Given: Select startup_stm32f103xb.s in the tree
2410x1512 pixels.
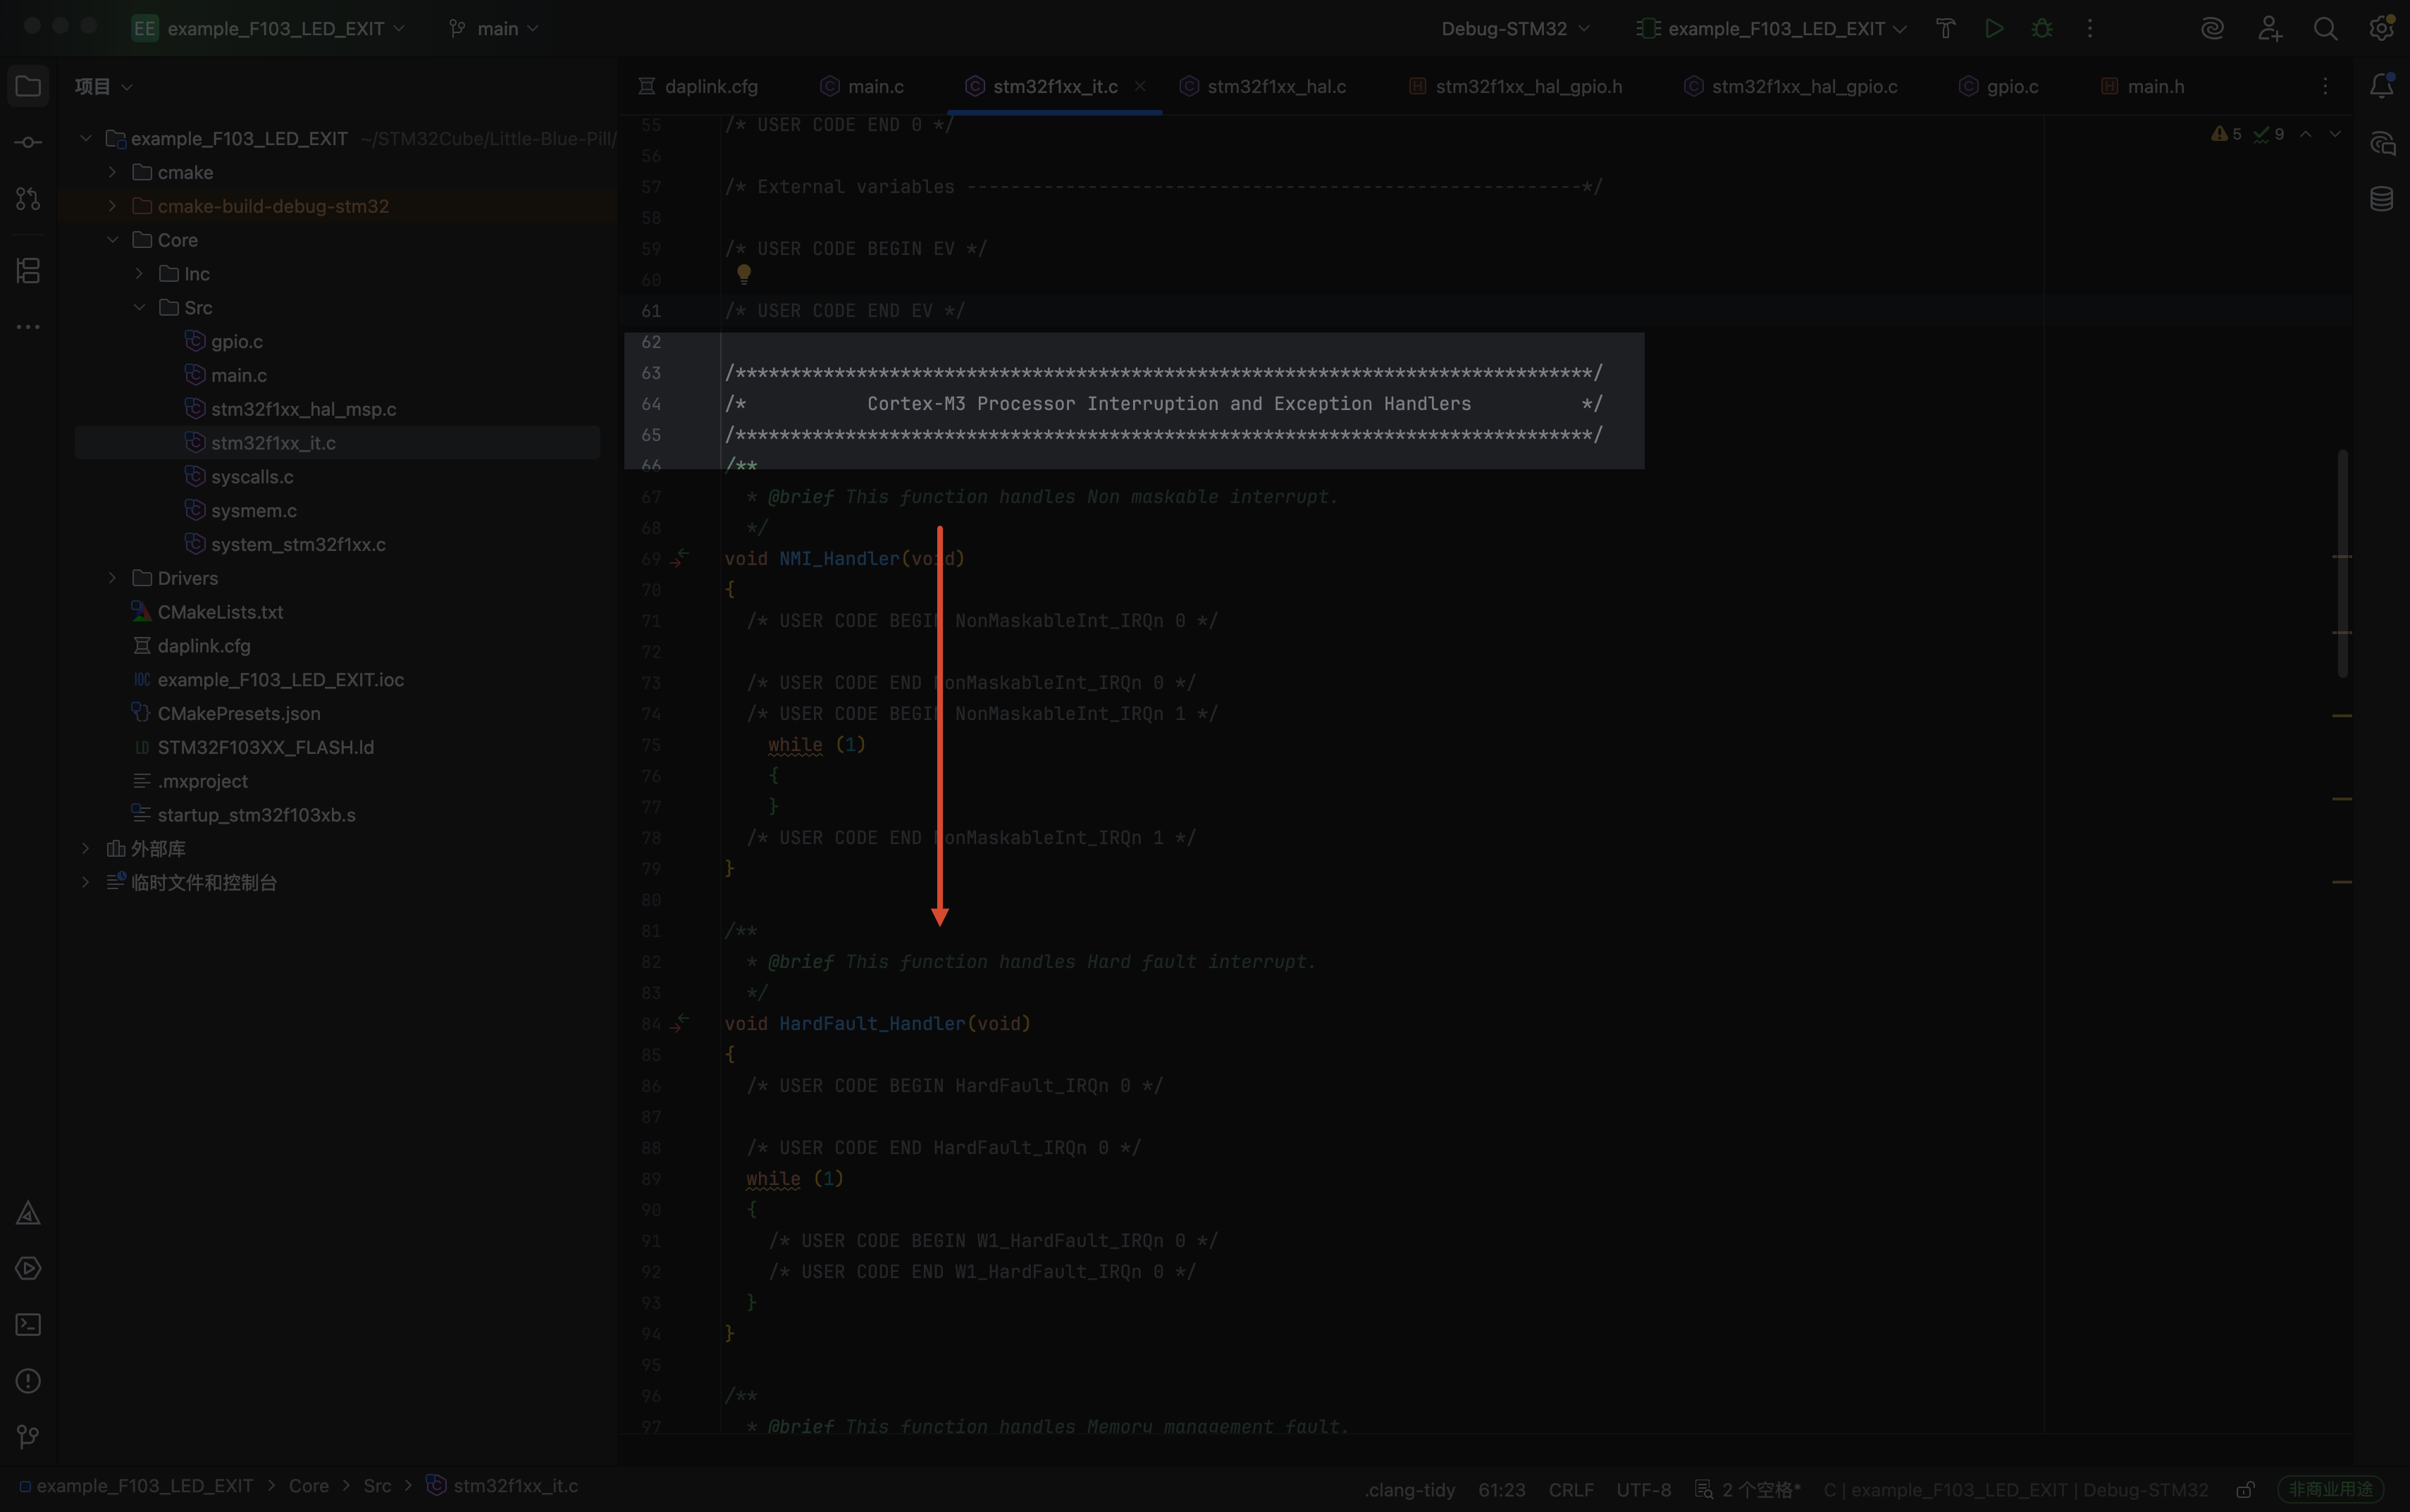Looking at the screenshot, I should coord(256,815).
